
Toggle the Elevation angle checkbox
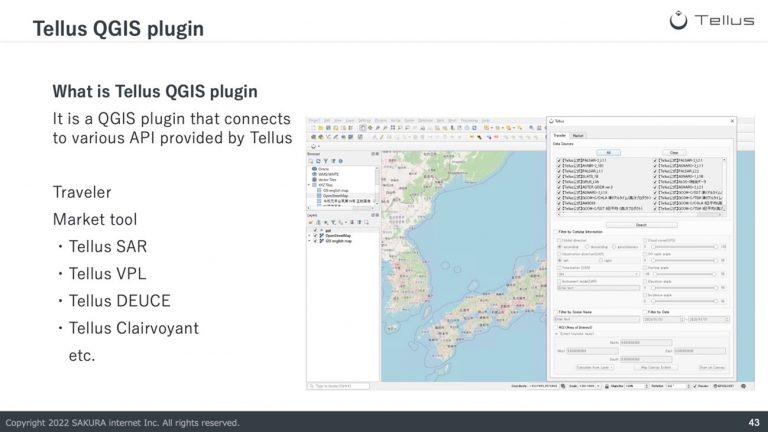coord(645,282)
